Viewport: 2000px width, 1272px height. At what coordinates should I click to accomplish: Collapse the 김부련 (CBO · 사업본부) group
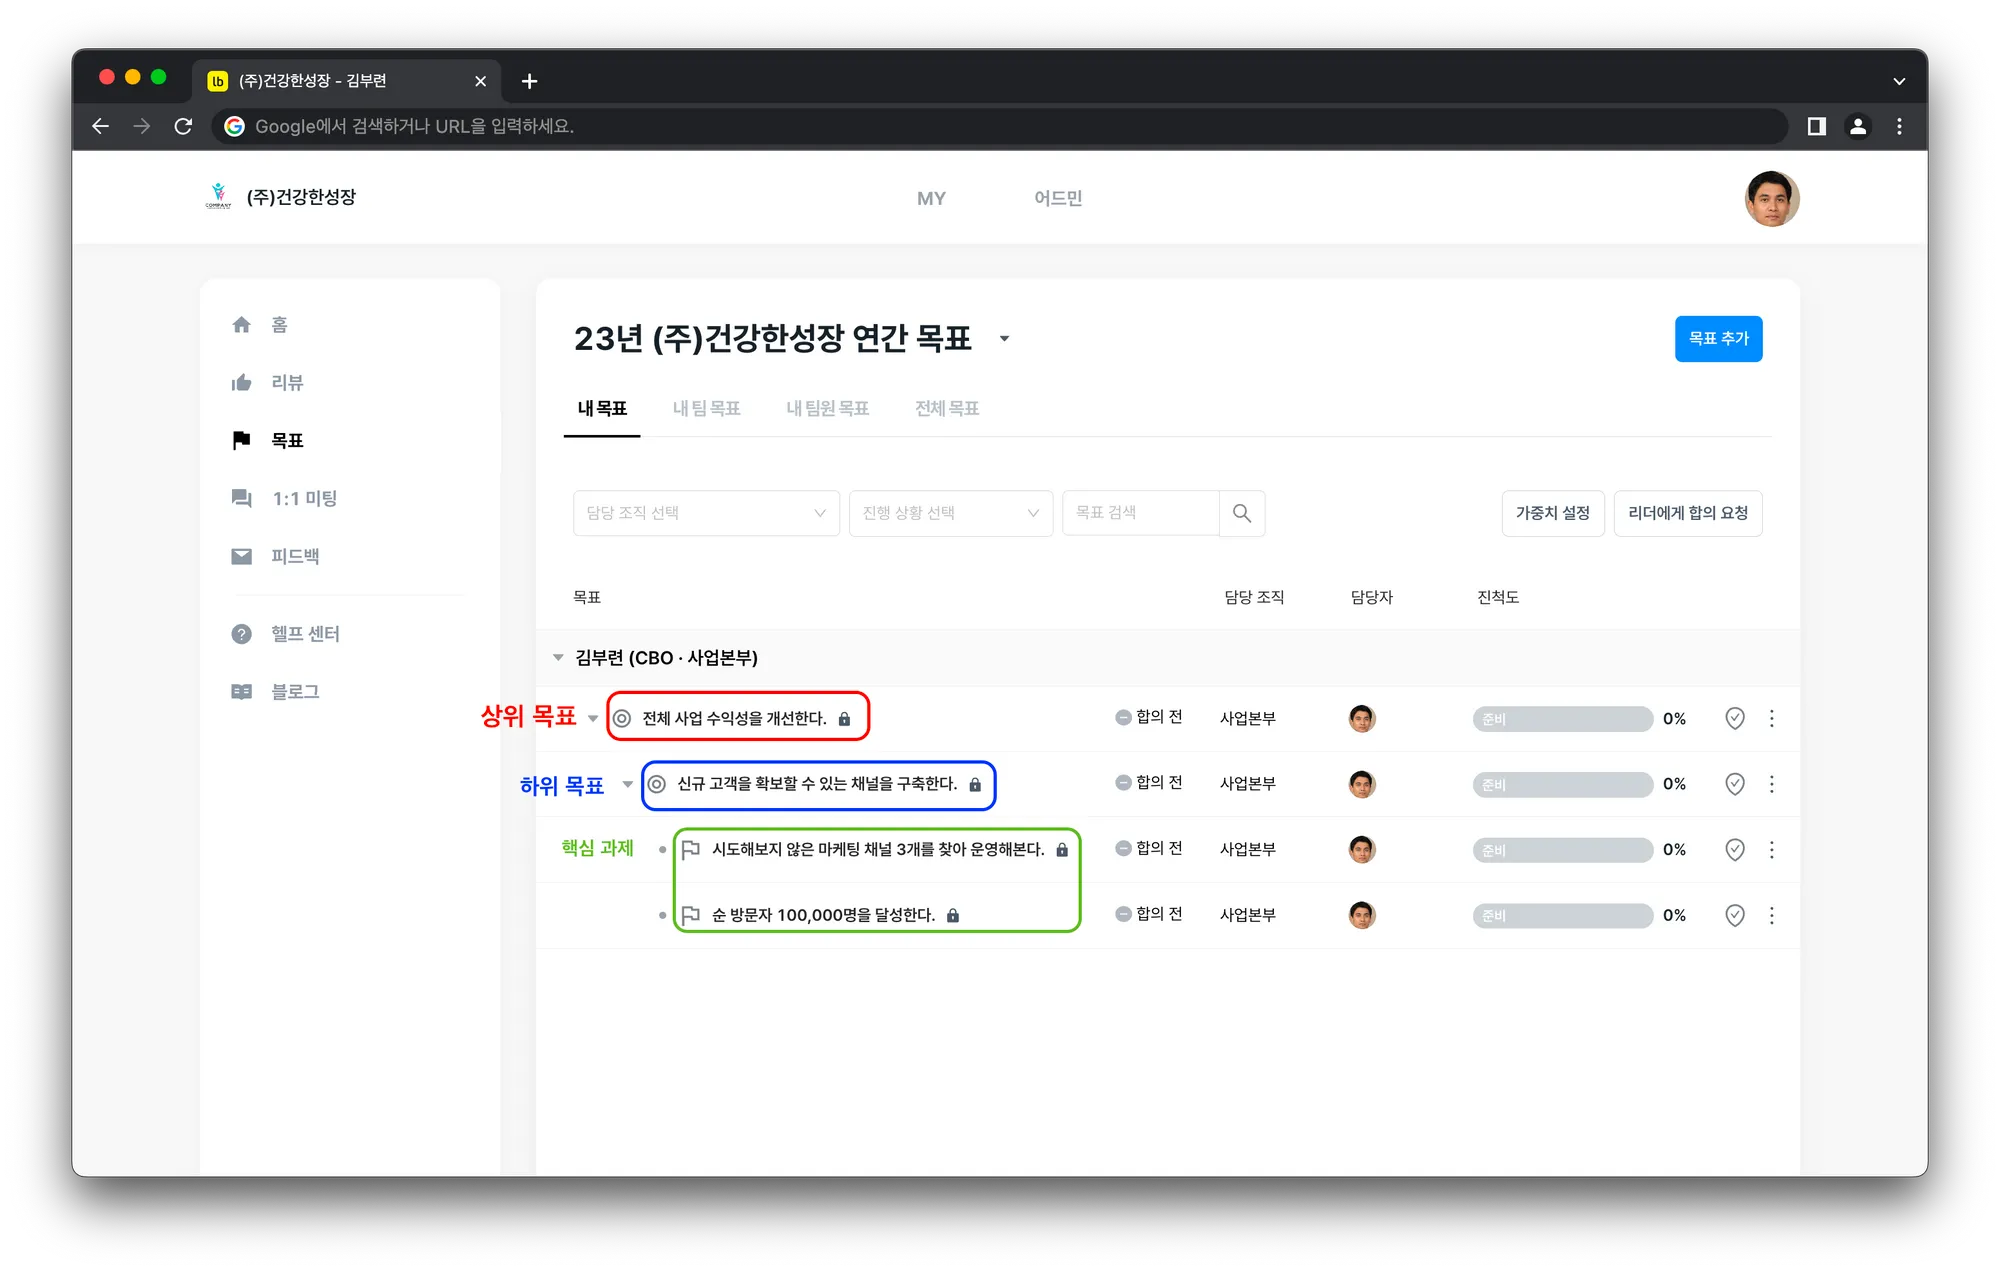point(558,658)
